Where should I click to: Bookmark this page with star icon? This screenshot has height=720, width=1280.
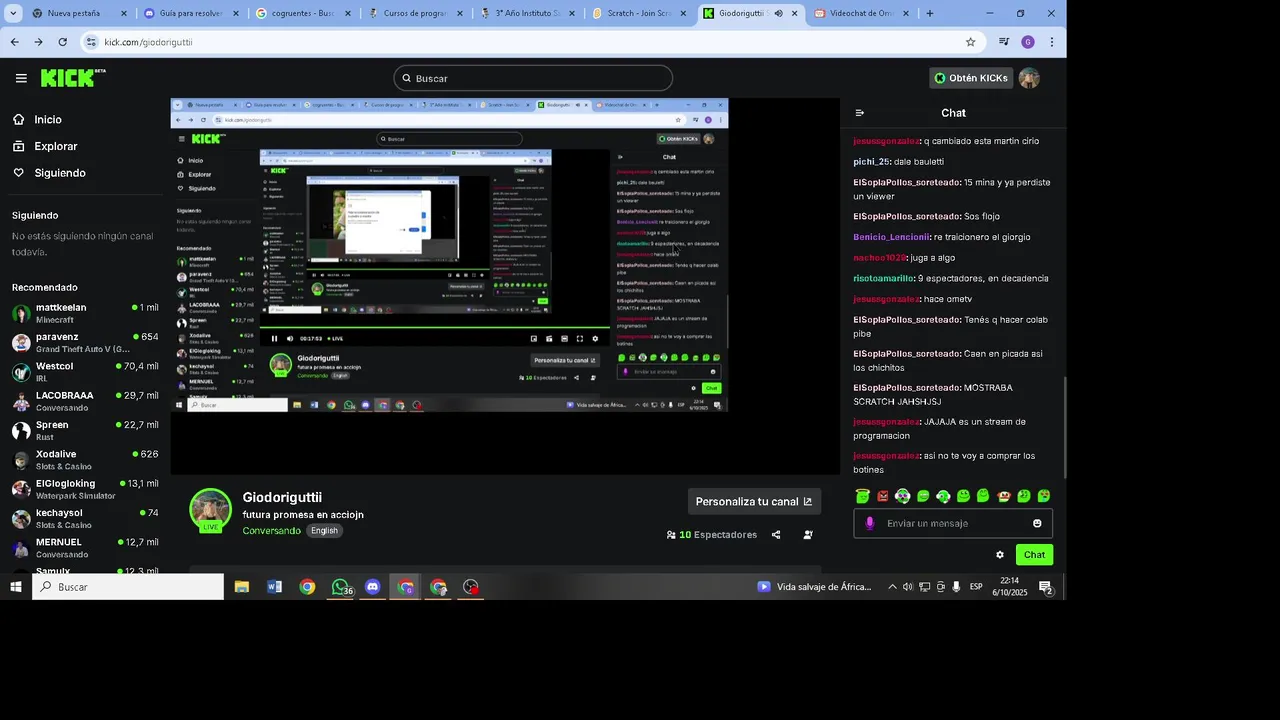tap(970, 42)
